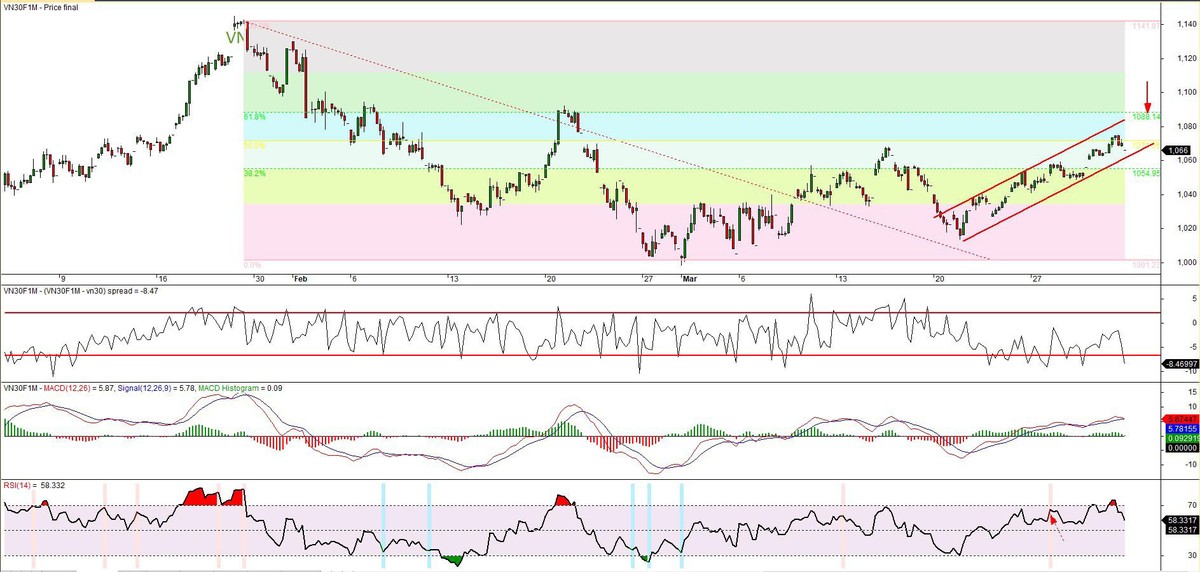The height and width of the screenshot is (572, 1200).
Task: Click the black 1,066 current price tag
Action: (1177, 150)
